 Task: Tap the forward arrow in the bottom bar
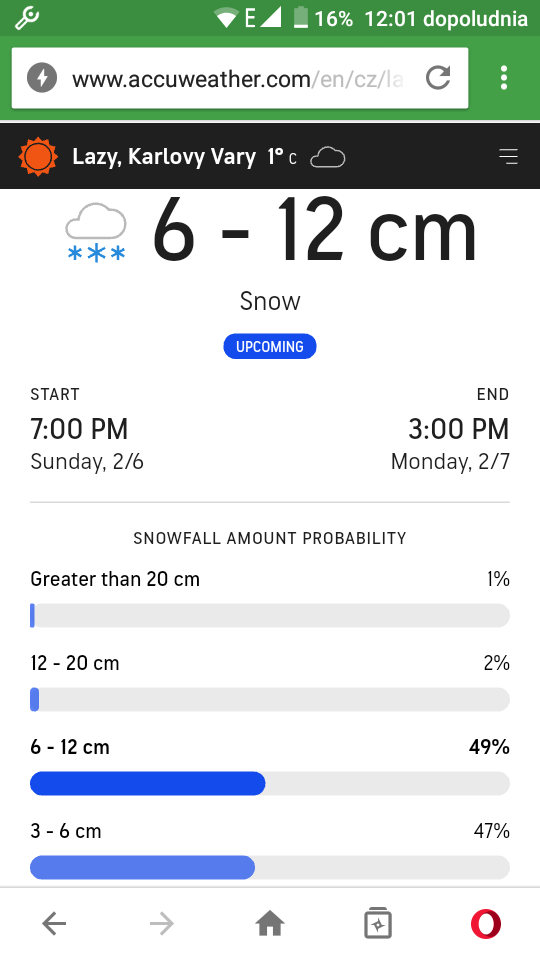point(162,924)
